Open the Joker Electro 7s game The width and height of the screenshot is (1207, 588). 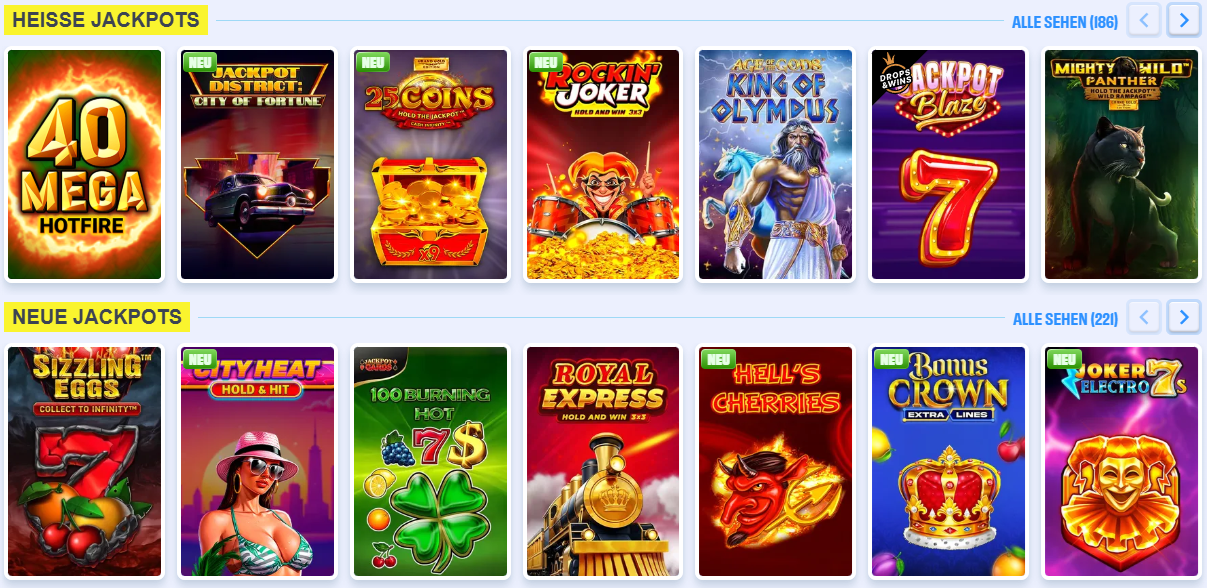[x=1121, y=462]
